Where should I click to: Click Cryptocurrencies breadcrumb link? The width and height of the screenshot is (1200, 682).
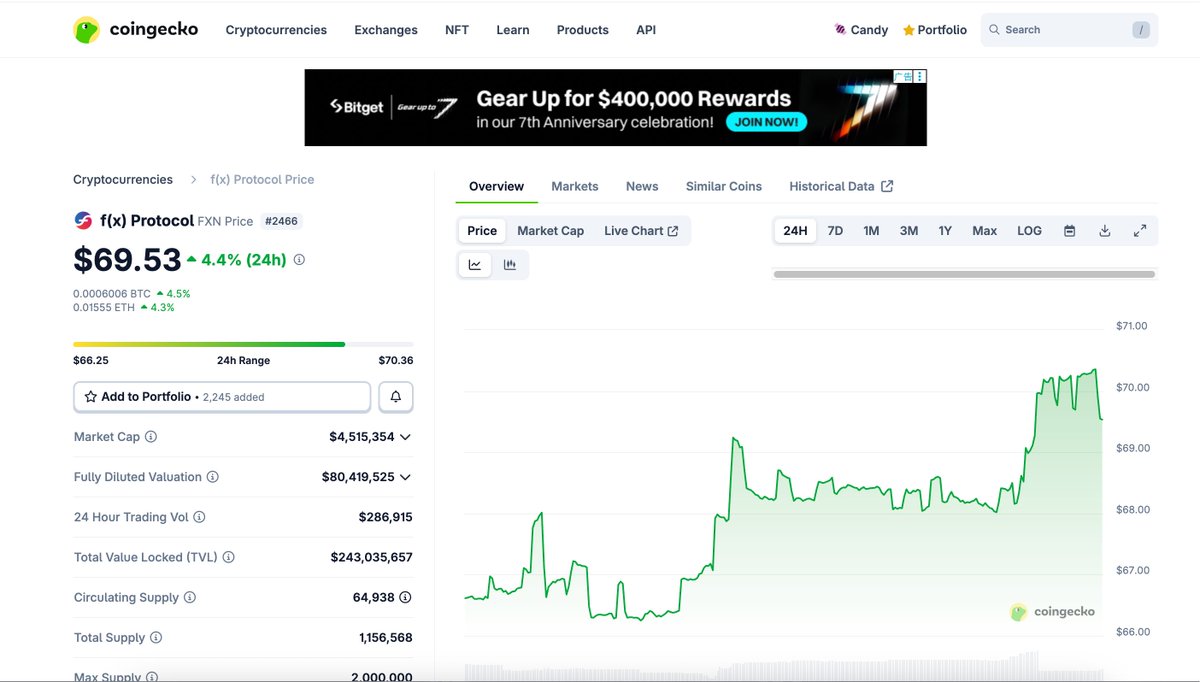pos(123,180)
